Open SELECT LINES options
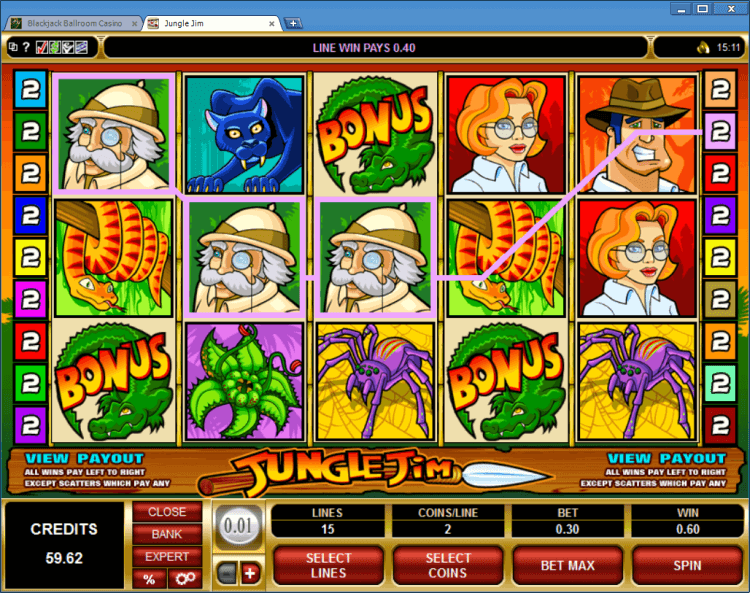Image resolution: width=750 pixels, height=593 pixels. [x=328, y=565]
